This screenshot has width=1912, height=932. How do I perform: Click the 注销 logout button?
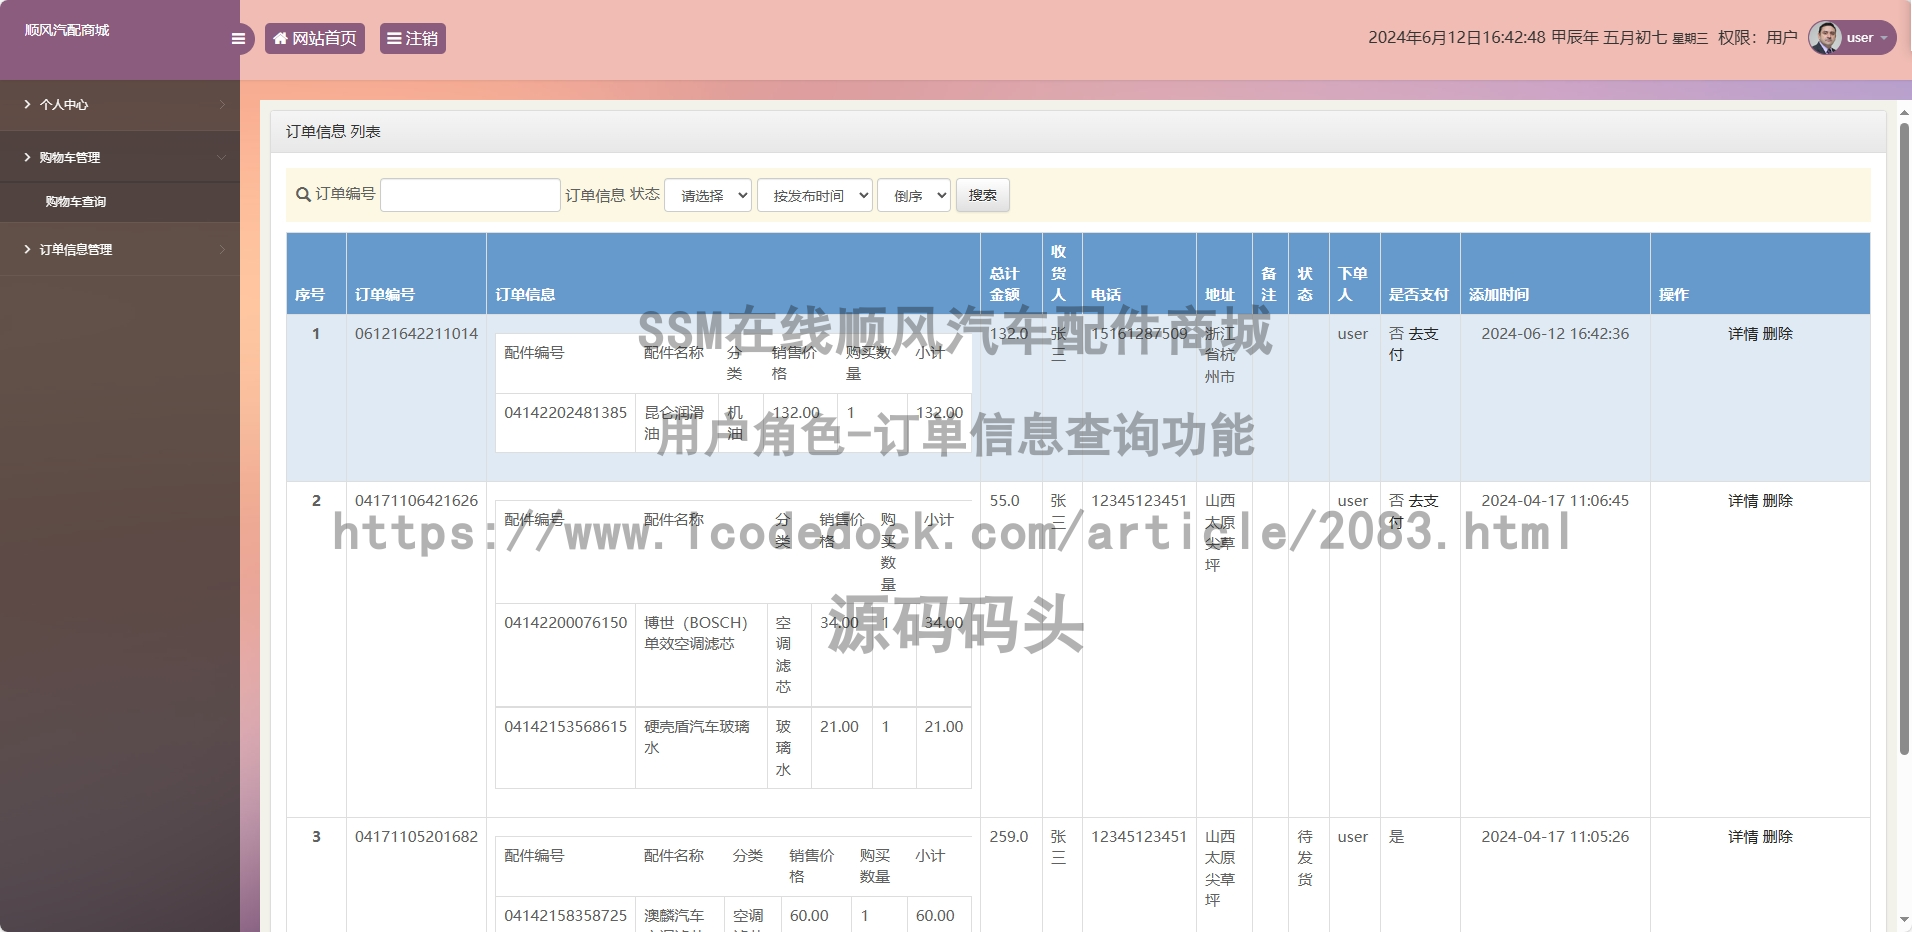pos(413,39)
